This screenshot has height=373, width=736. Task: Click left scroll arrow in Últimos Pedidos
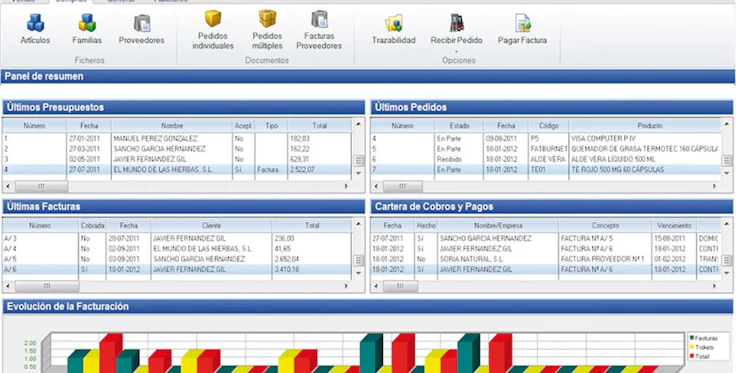coord(376,186)
